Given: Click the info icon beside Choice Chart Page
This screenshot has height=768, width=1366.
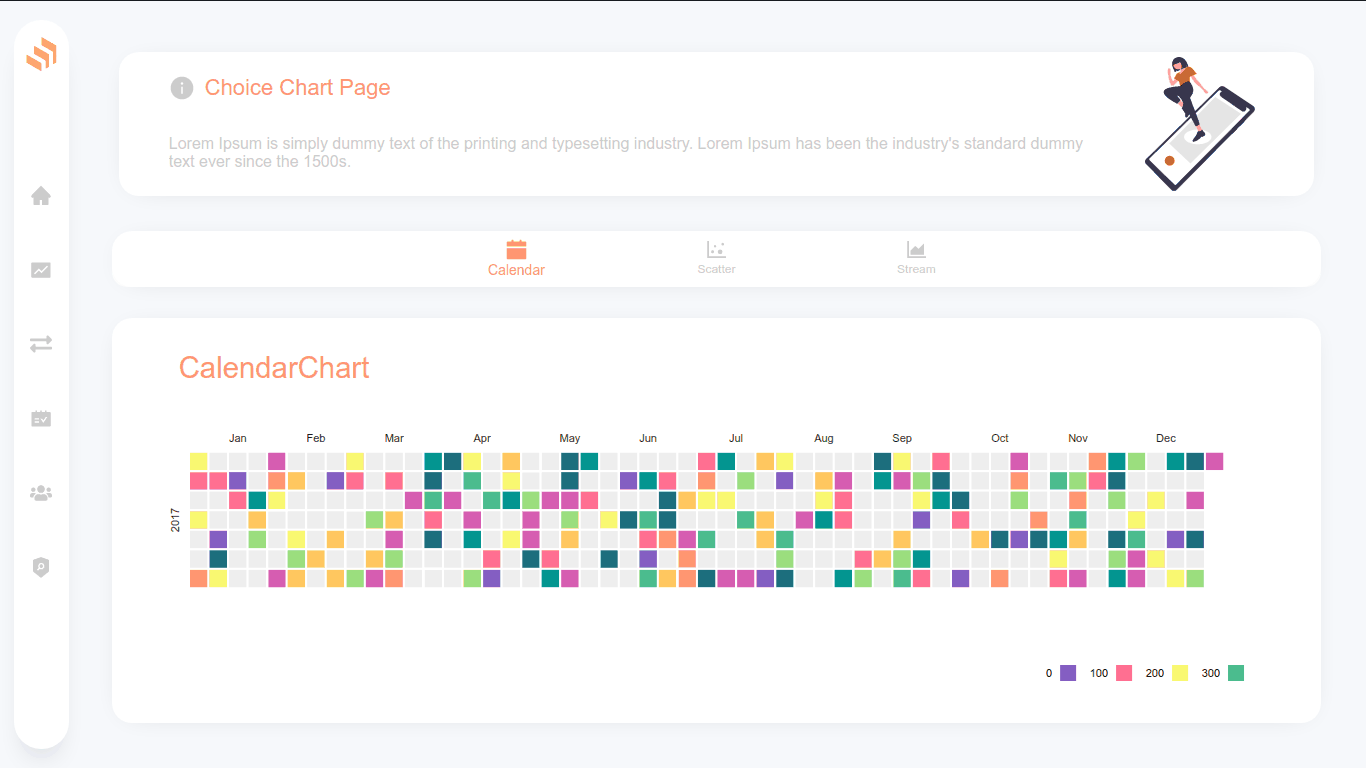Looking at the screenshot, I should [181, 88].
